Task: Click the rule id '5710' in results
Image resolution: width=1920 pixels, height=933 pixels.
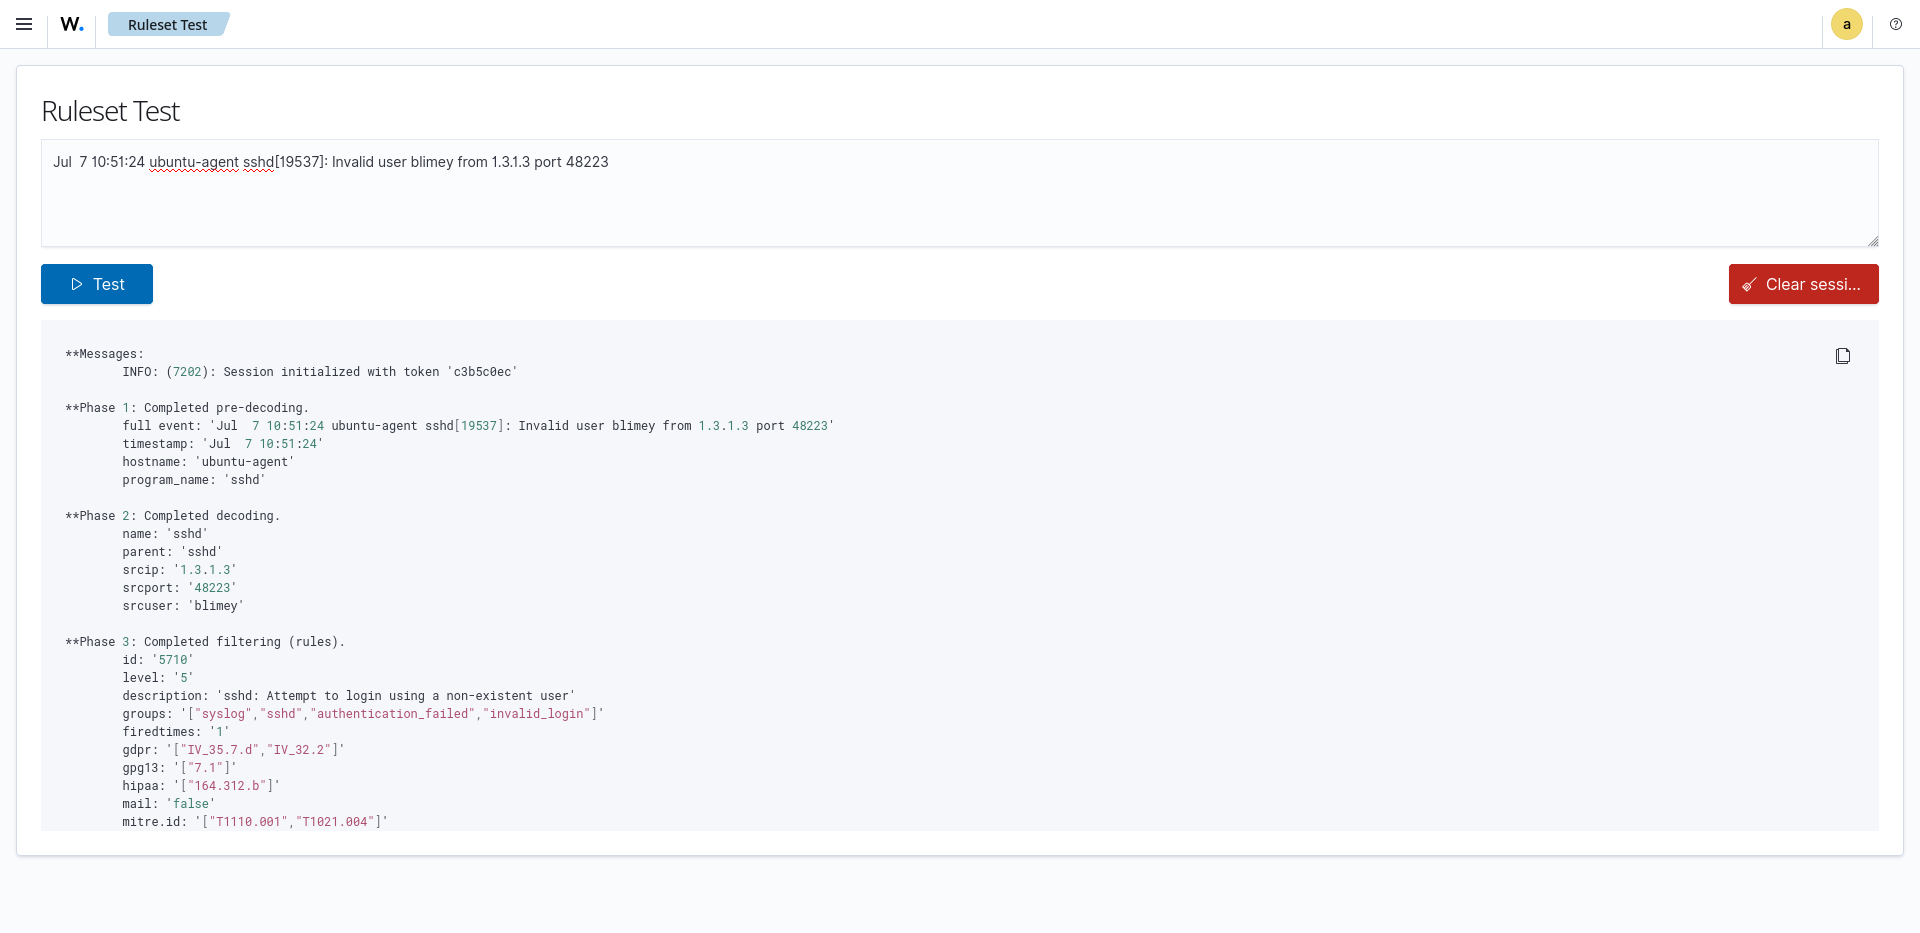Action: pos(170,660)
